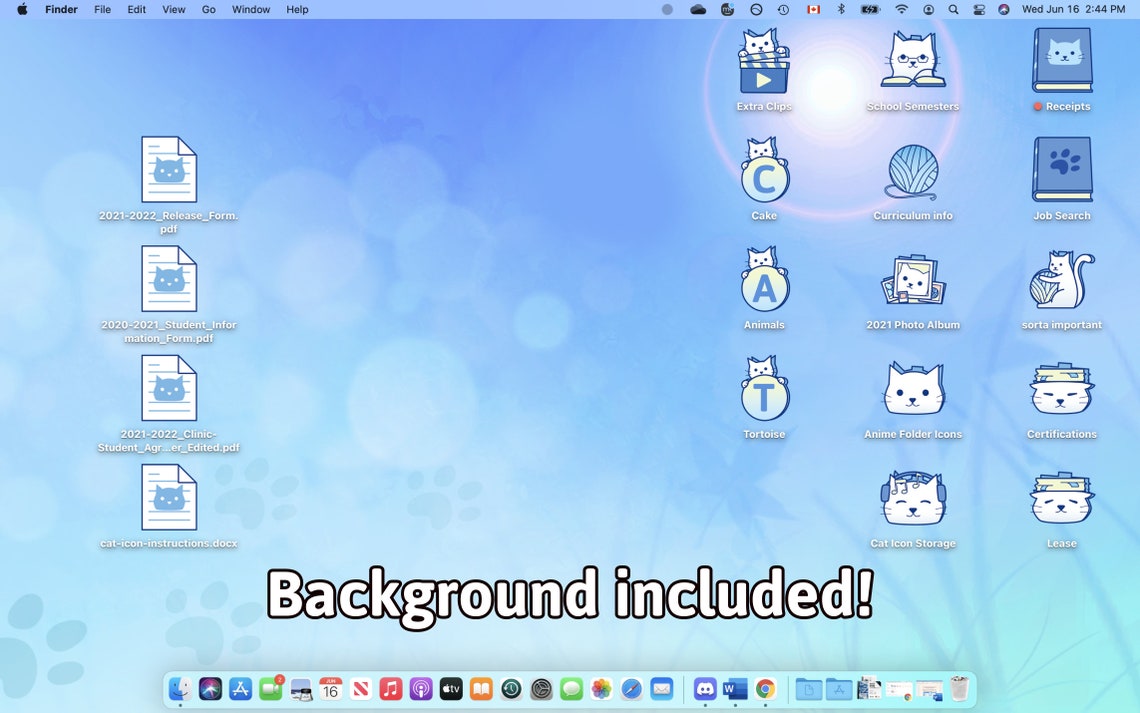Open Microsoft Word from the Dock
The width and height of the screenshot is (1140, 713).
coord(736,689)
